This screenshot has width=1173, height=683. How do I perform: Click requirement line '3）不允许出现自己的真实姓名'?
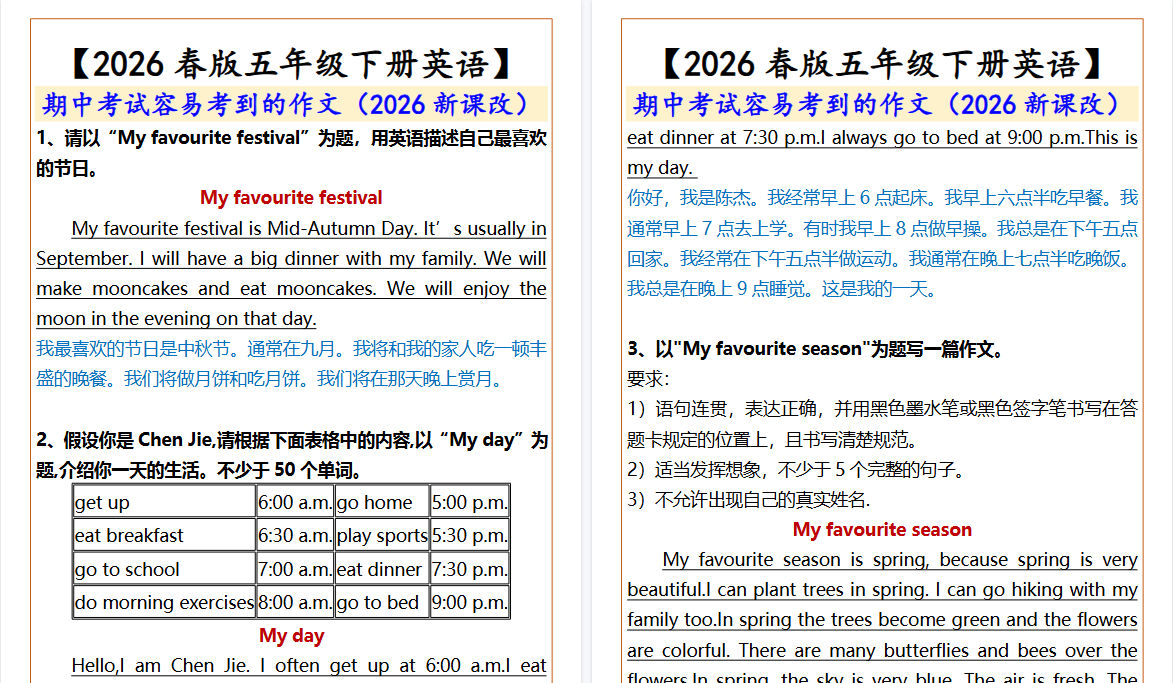click(x=749, y=500)
